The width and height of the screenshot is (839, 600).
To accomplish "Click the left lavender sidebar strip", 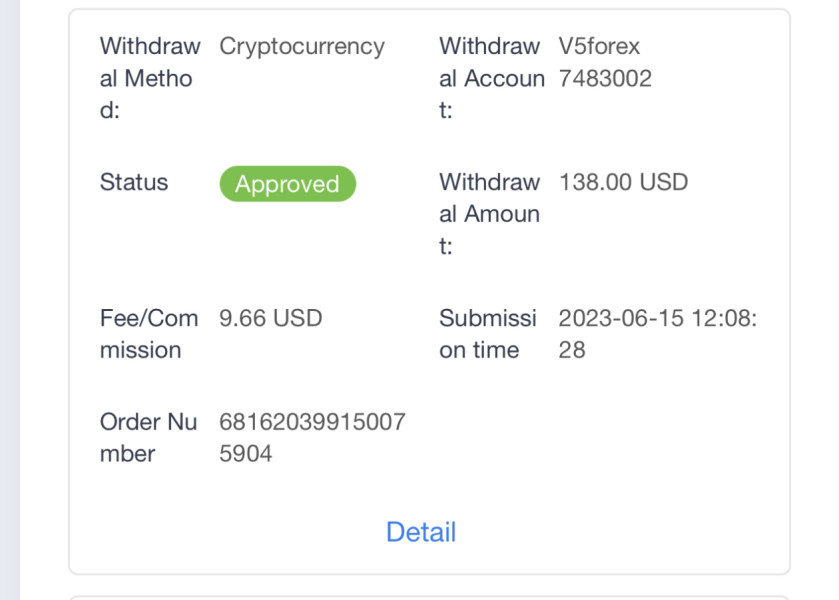I will pyautogui.click(x=9, y=300).
